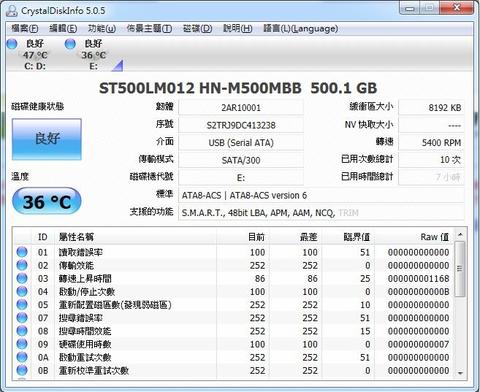Click the drive letter field E:

pos(241,178)
